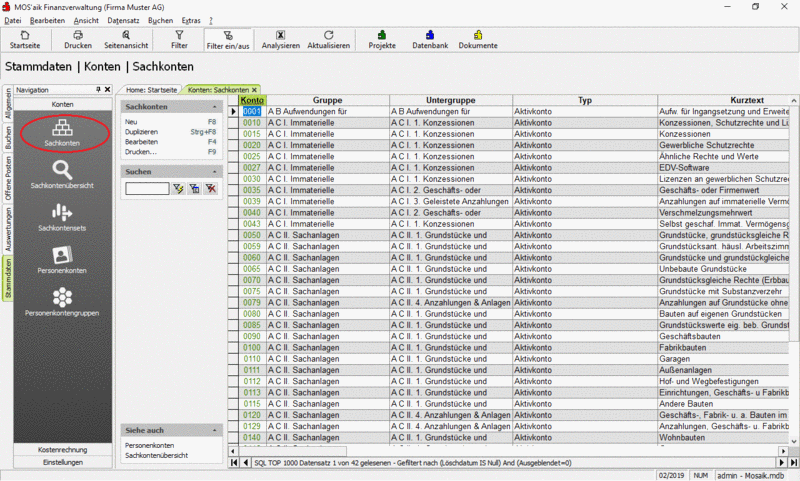800x481 pixels.
Task: Sort by Kurztext column header
Action: (x=724, y=100)
